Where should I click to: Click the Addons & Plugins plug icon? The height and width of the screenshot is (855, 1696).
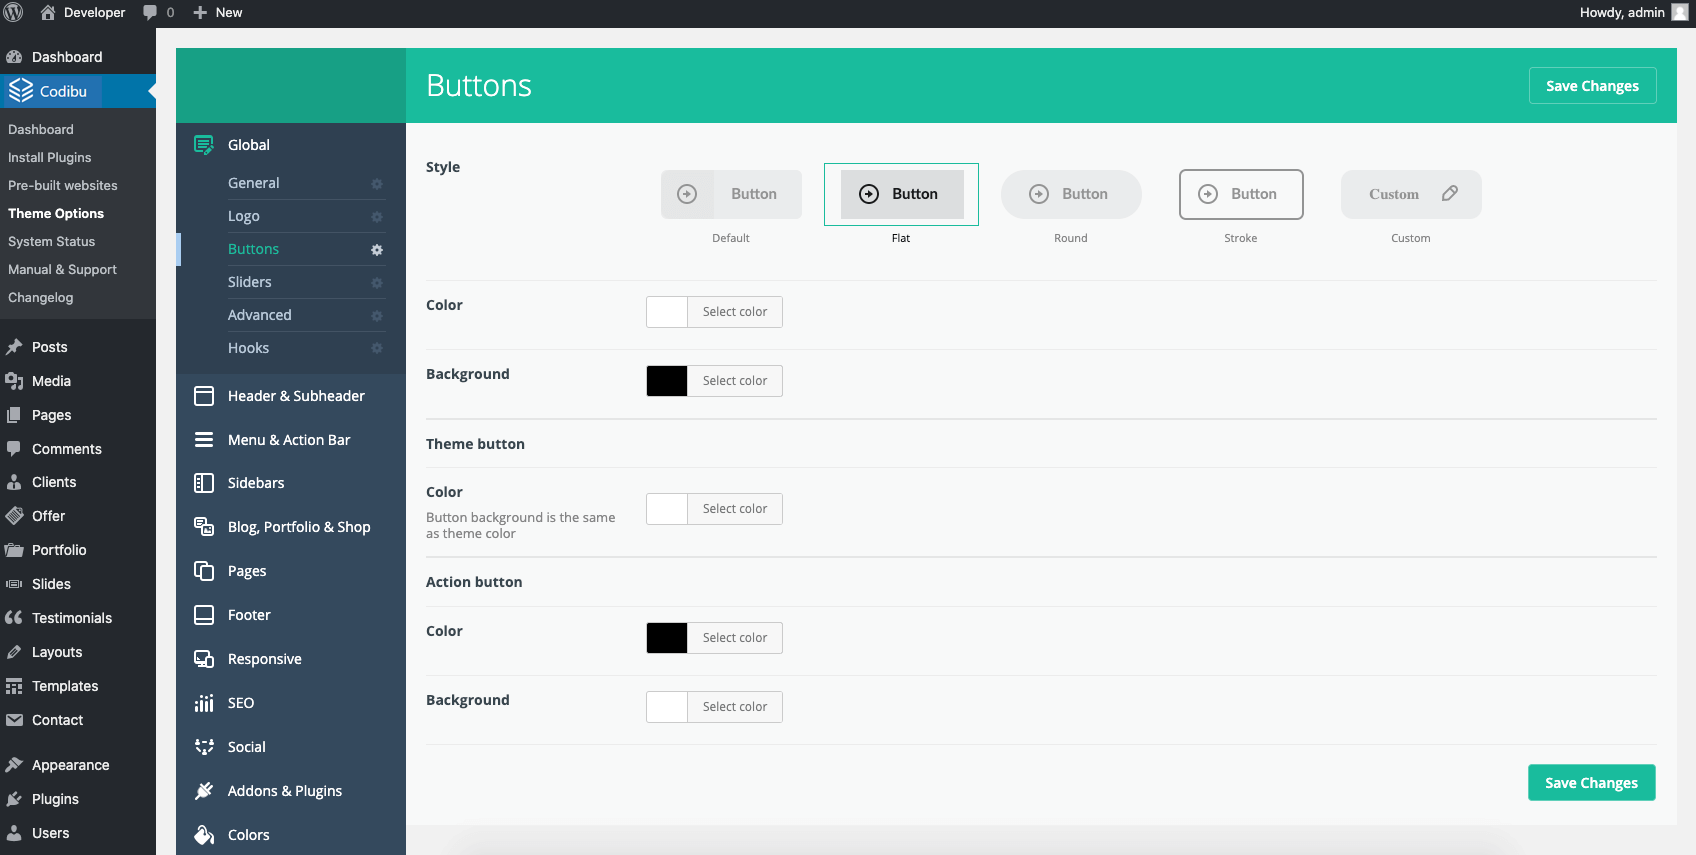click(204, 791)
